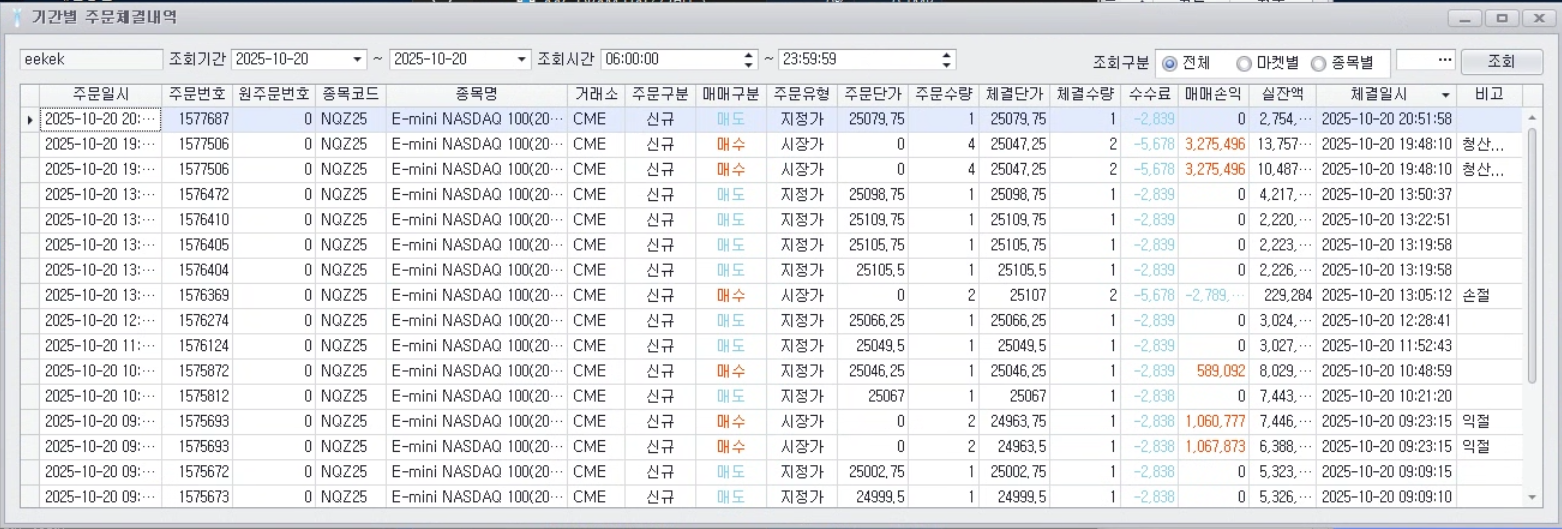Click the 주문수량 column header
This screenshot has height=529, width=1562.
pos(944,94)
